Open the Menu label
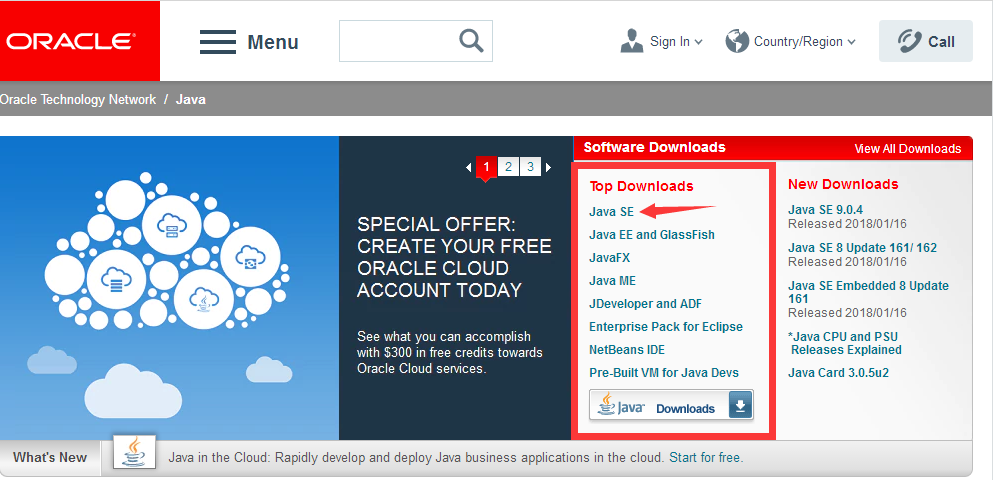993x480 pixels. pos(273,42)
